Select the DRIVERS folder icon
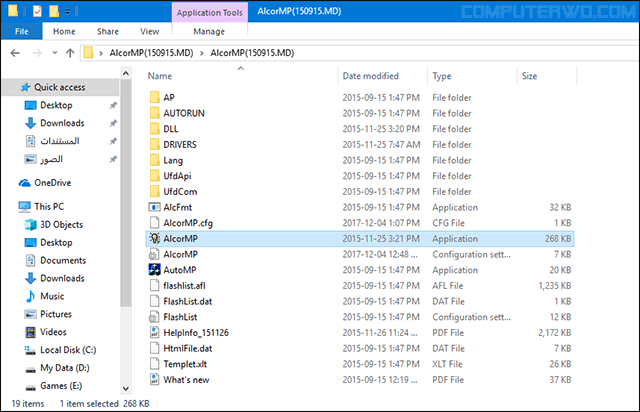 (x=154, y=144)
